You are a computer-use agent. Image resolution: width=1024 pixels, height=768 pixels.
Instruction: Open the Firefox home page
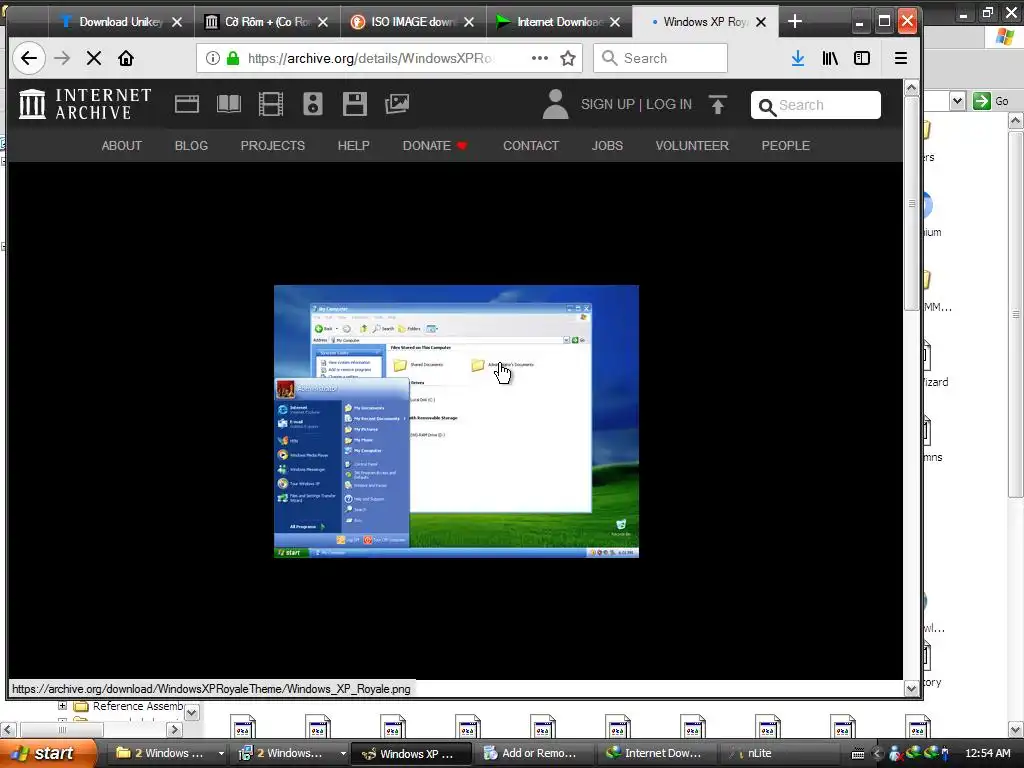click(125, 58)
